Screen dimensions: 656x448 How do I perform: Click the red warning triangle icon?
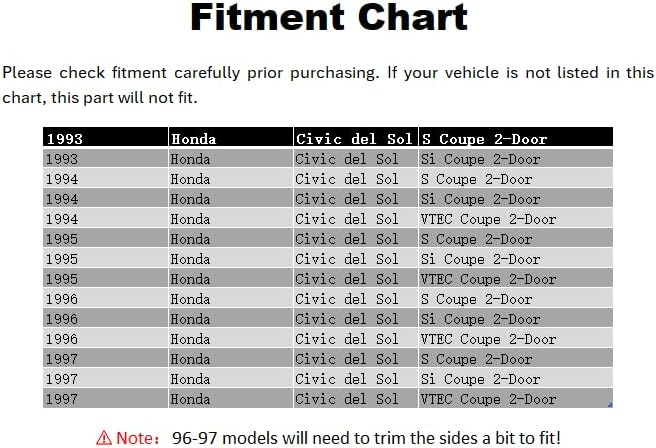pos(104,438)
